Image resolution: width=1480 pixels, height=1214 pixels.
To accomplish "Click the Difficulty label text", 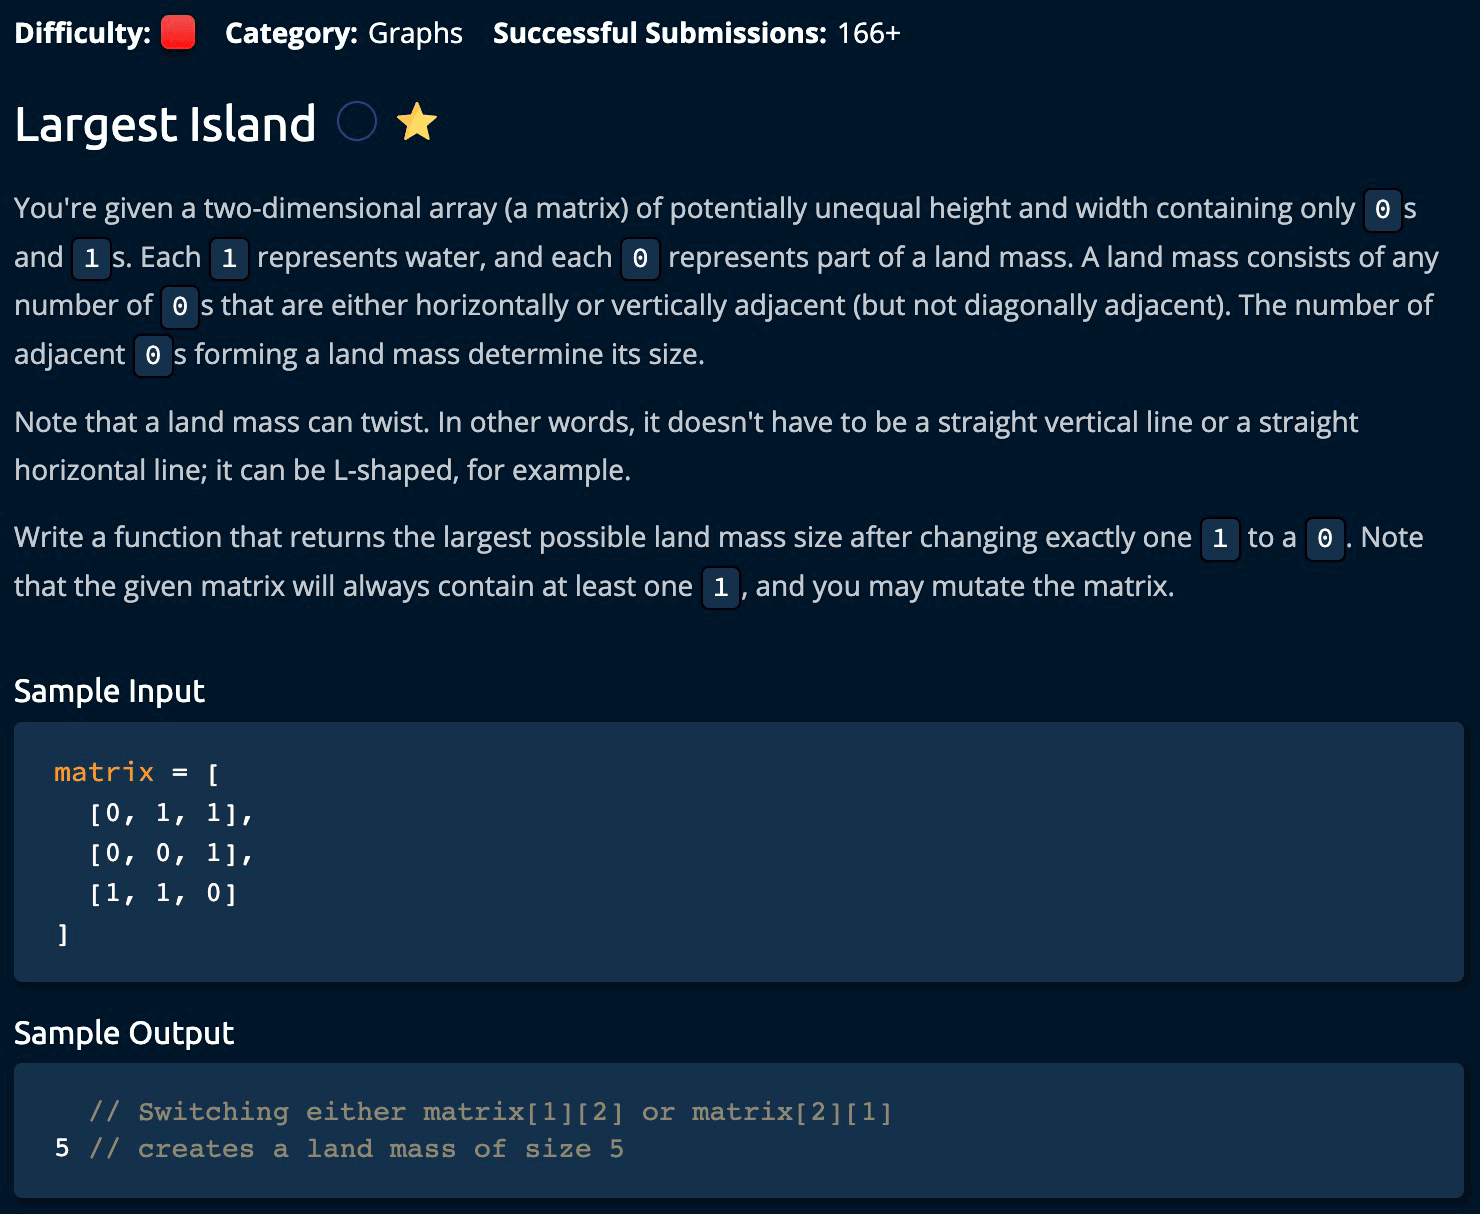I will point(82,33).
